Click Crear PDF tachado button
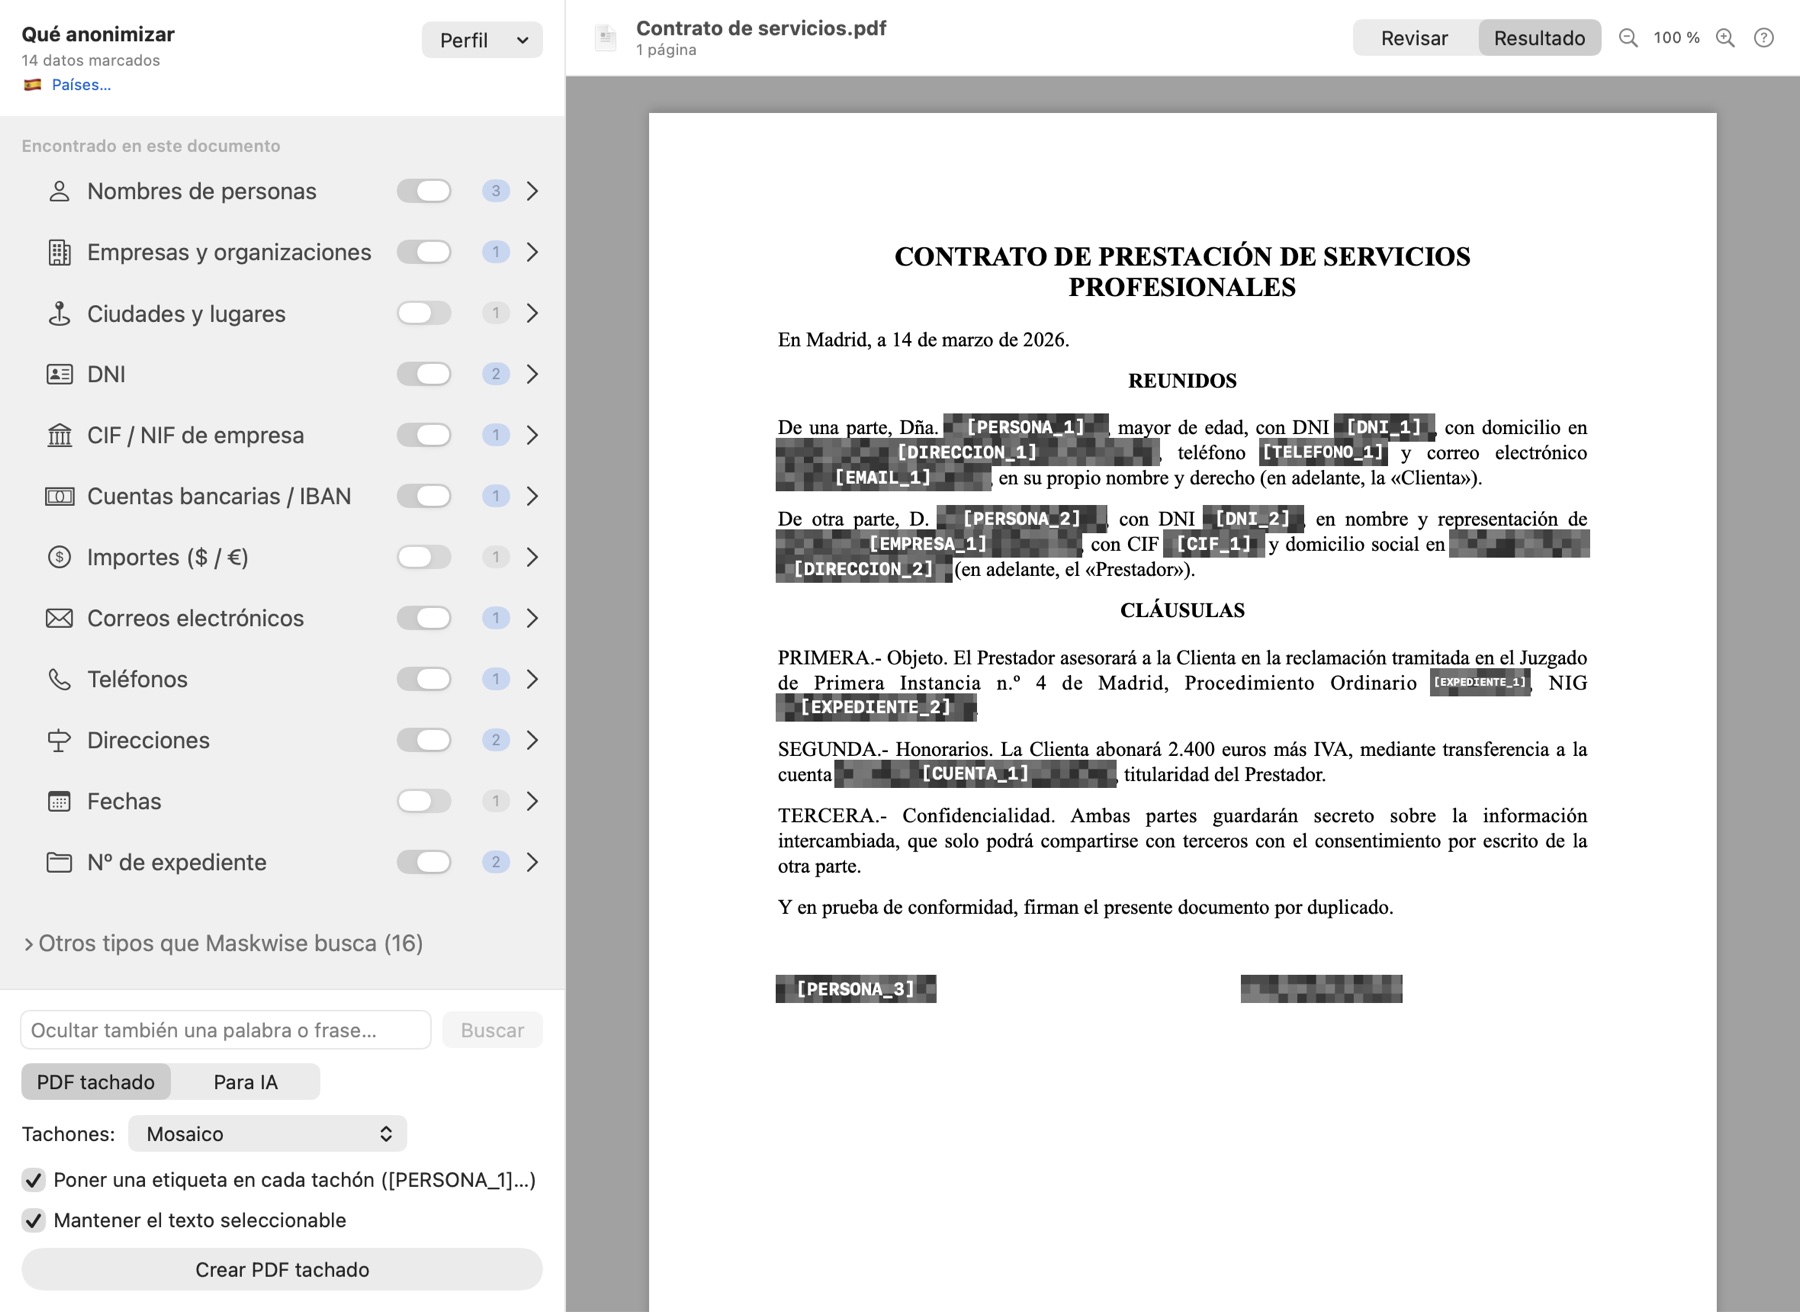Screen dimensions: 1800x1312 coord(282,1269)
